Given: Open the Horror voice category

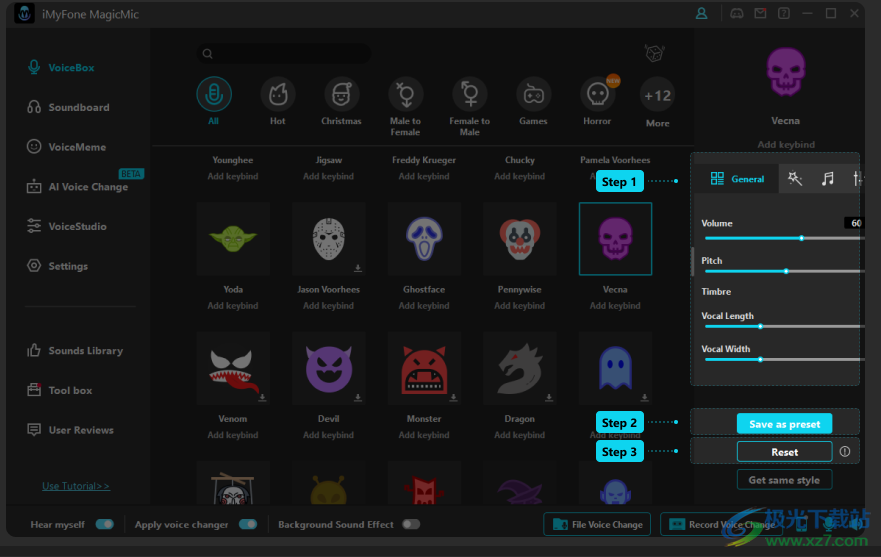Looking at the screenshot, I should [x=597, y=96].
